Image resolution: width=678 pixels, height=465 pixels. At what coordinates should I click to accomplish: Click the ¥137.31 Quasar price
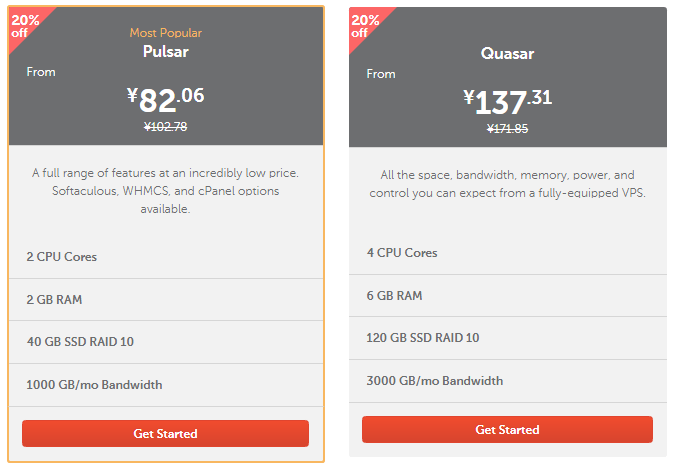point(507,102)
